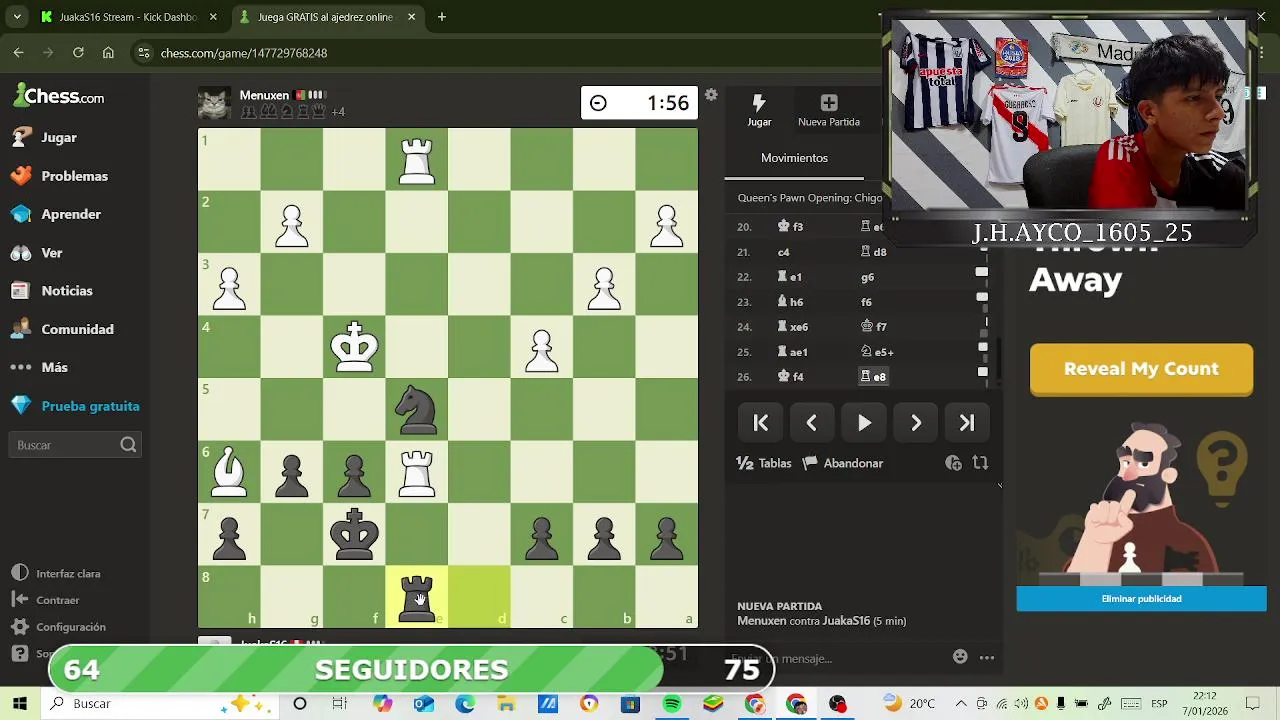Open Problemas in the sidebar
Image resolution: width=1280 pixels, height=720 pixels.
[75, 176]
